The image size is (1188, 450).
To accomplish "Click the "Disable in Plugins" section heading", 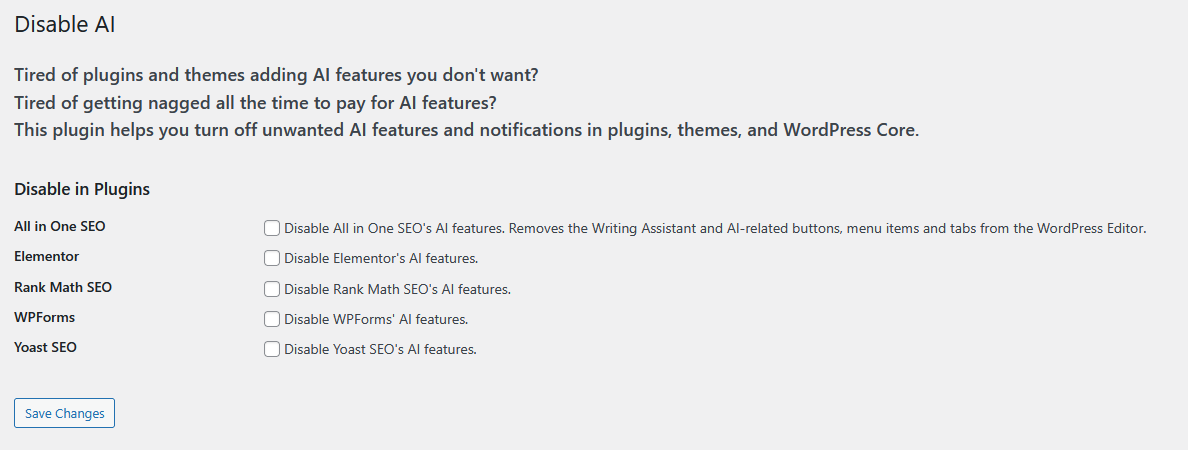I will [x=82, y=189].
